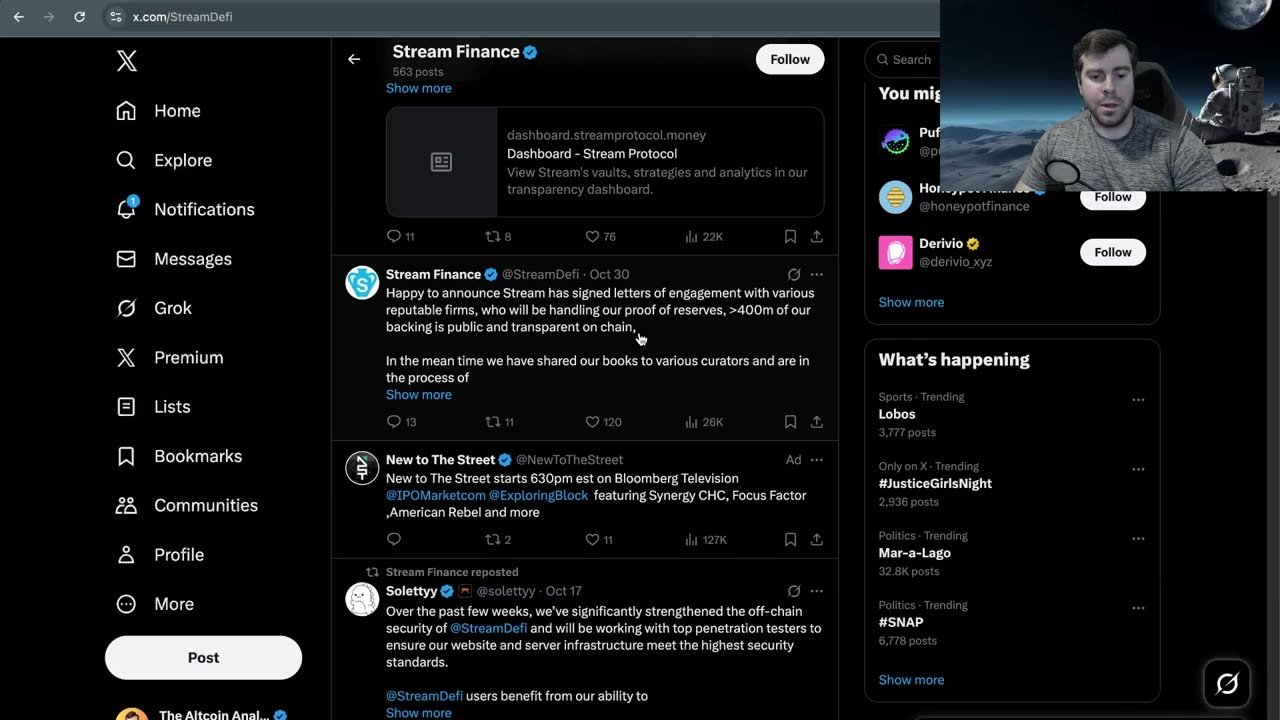Open Premium from the sidebar
Screen dimensions: 1280x720
click(x=170, y=357)
